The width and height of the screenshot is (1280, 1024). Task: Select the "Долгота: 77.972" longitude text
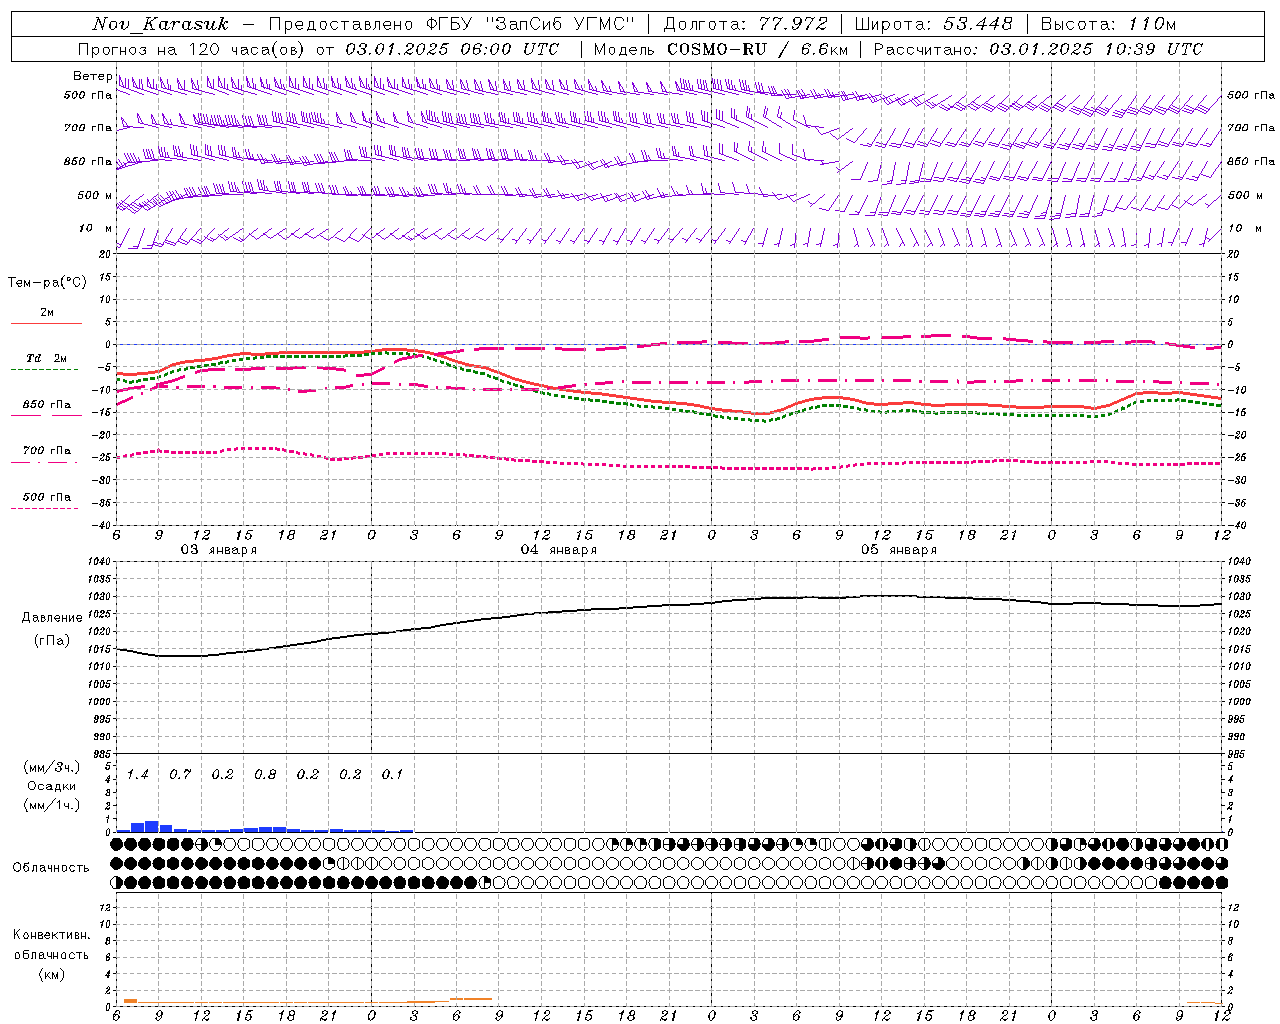coord(745,24)
